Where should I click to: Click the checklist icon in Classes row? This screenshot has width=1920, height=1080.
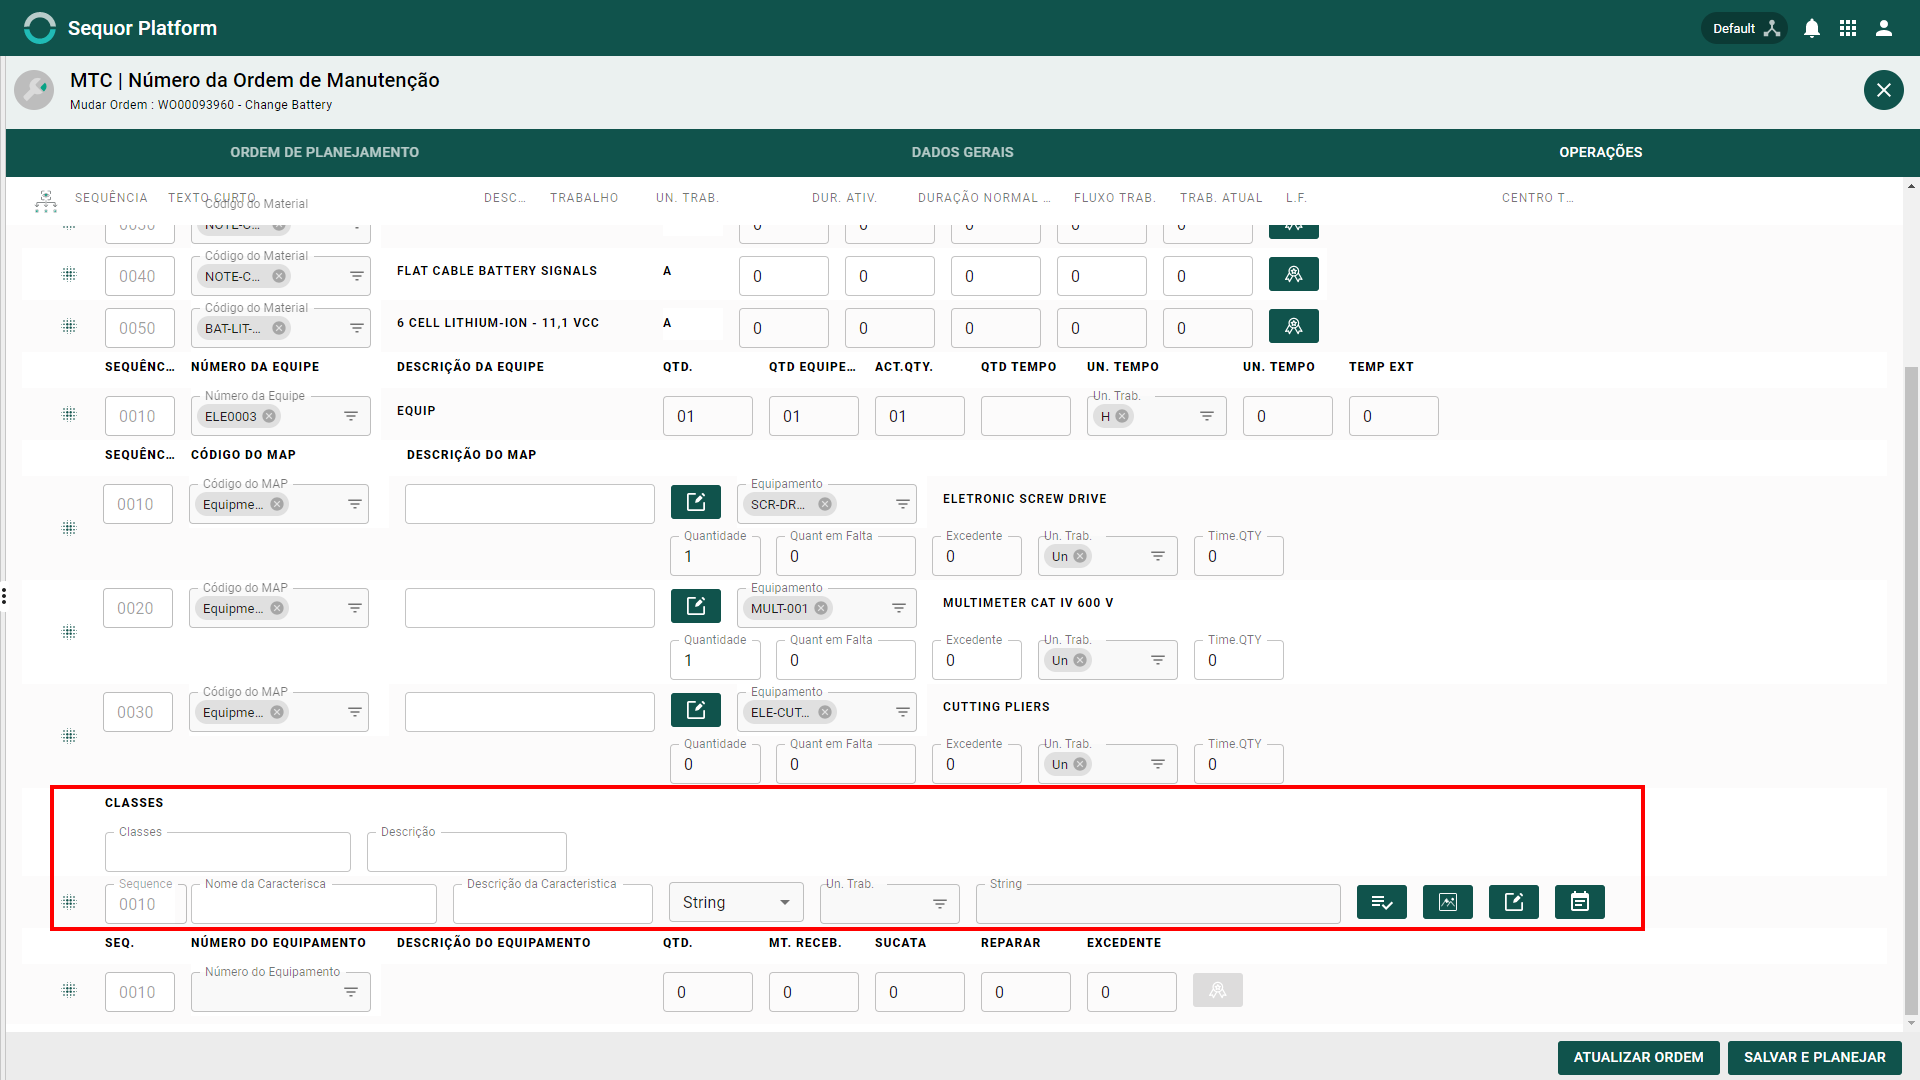click(1382, 902)
